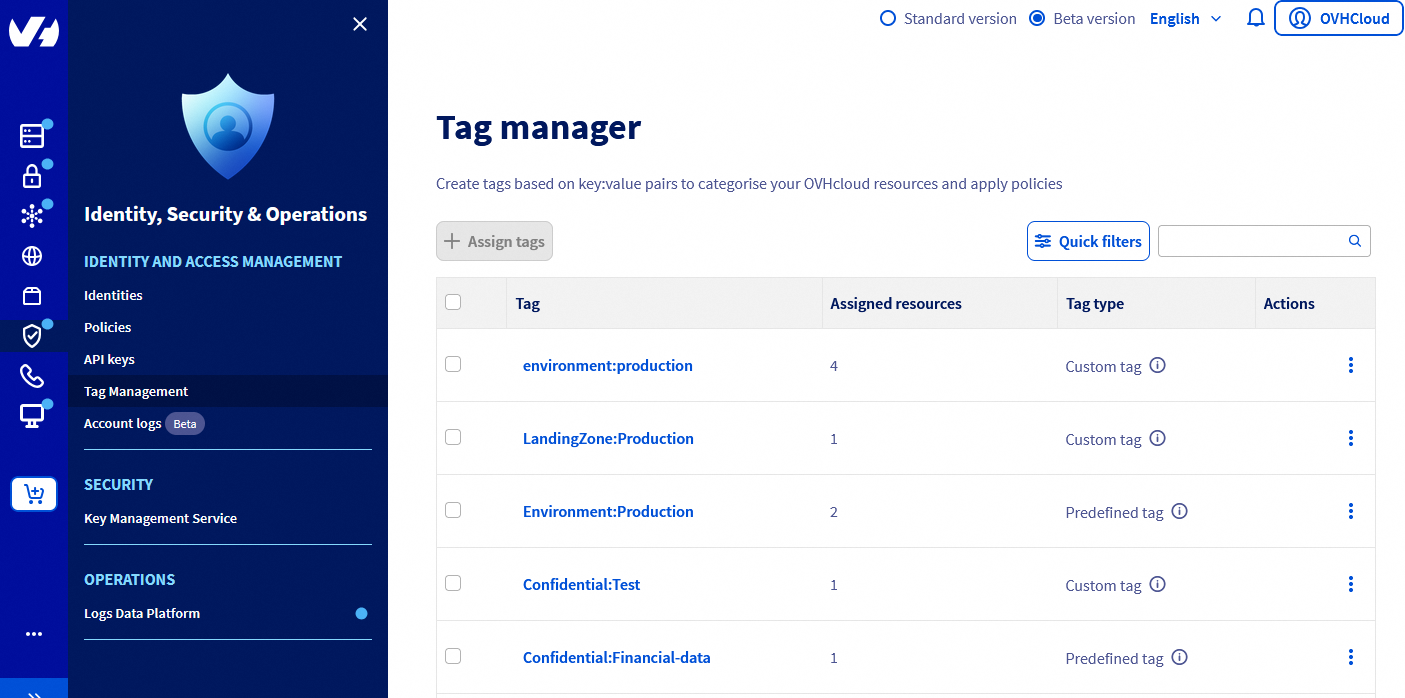This screenshot has height=698, width=1405.
Task: Open the monitor sidebar icon
Action: point(33,414)
